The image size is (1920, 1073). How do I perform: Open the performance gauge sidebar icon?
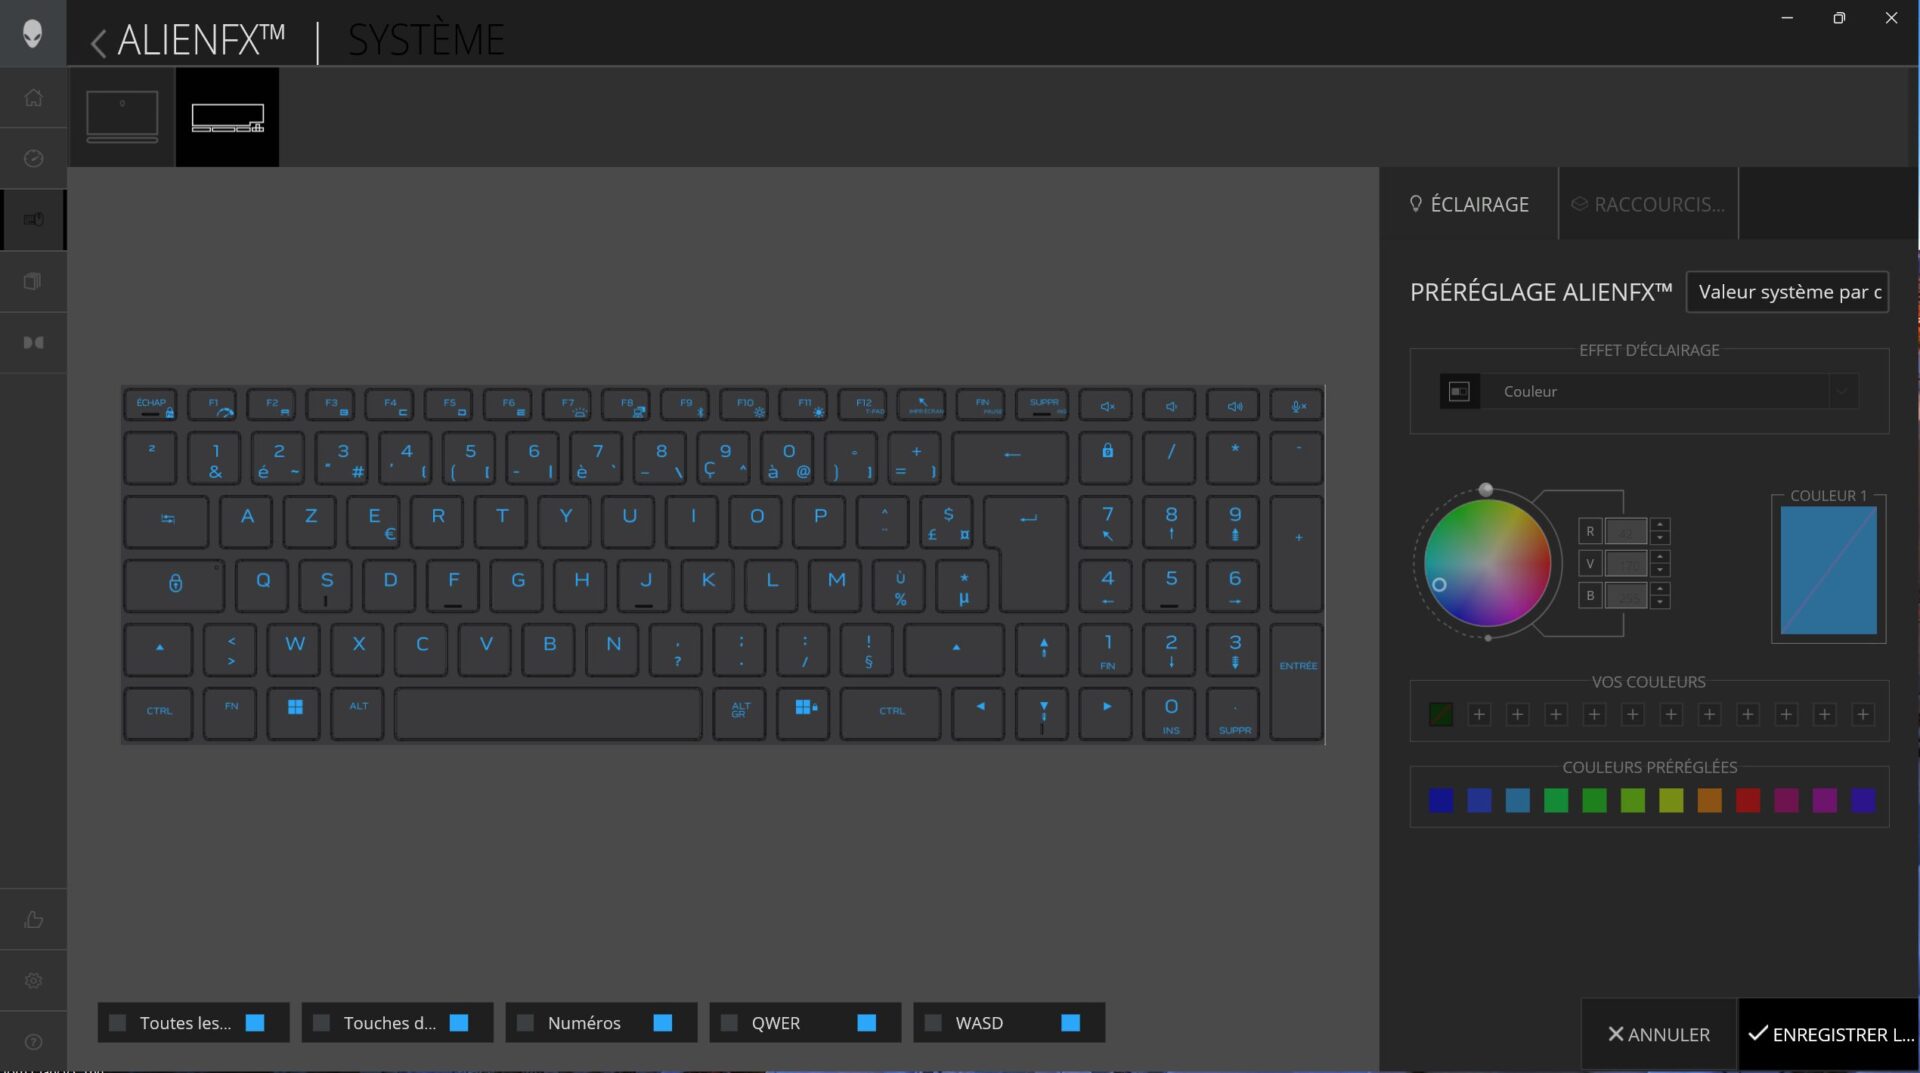(x=33, y=158)
